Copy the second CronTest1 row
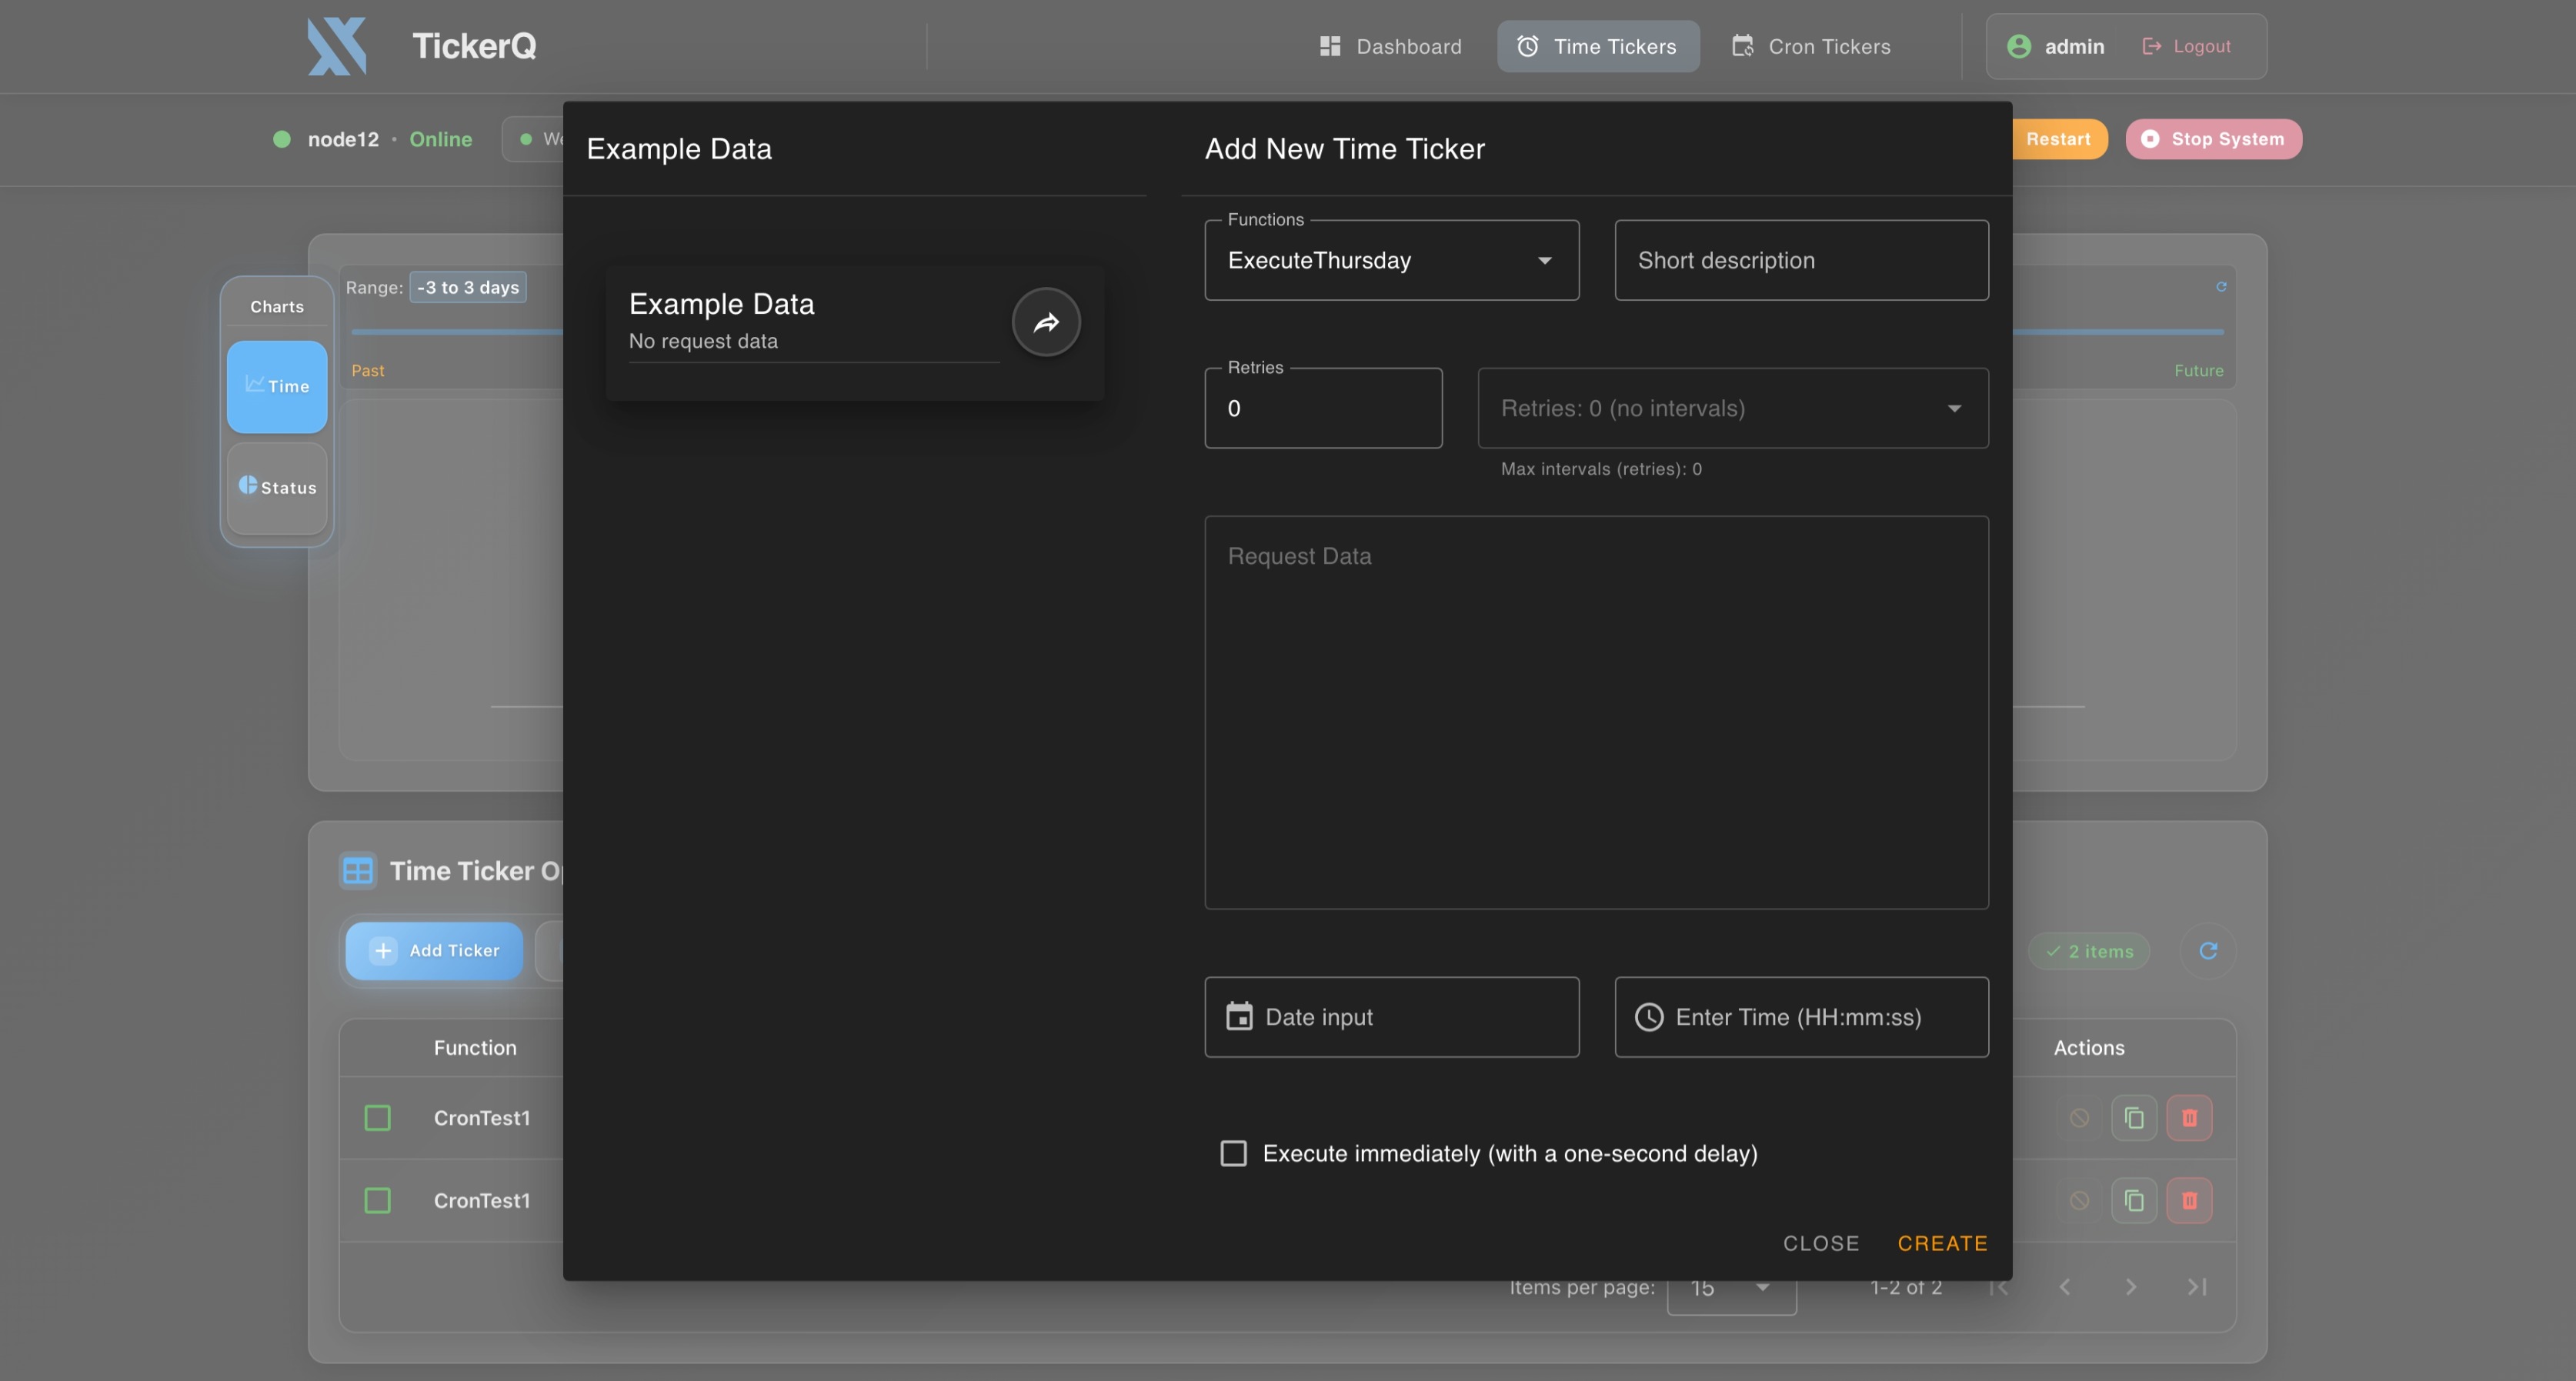This screenshot has width=2576, height=1381. tap(2133, 1200)
